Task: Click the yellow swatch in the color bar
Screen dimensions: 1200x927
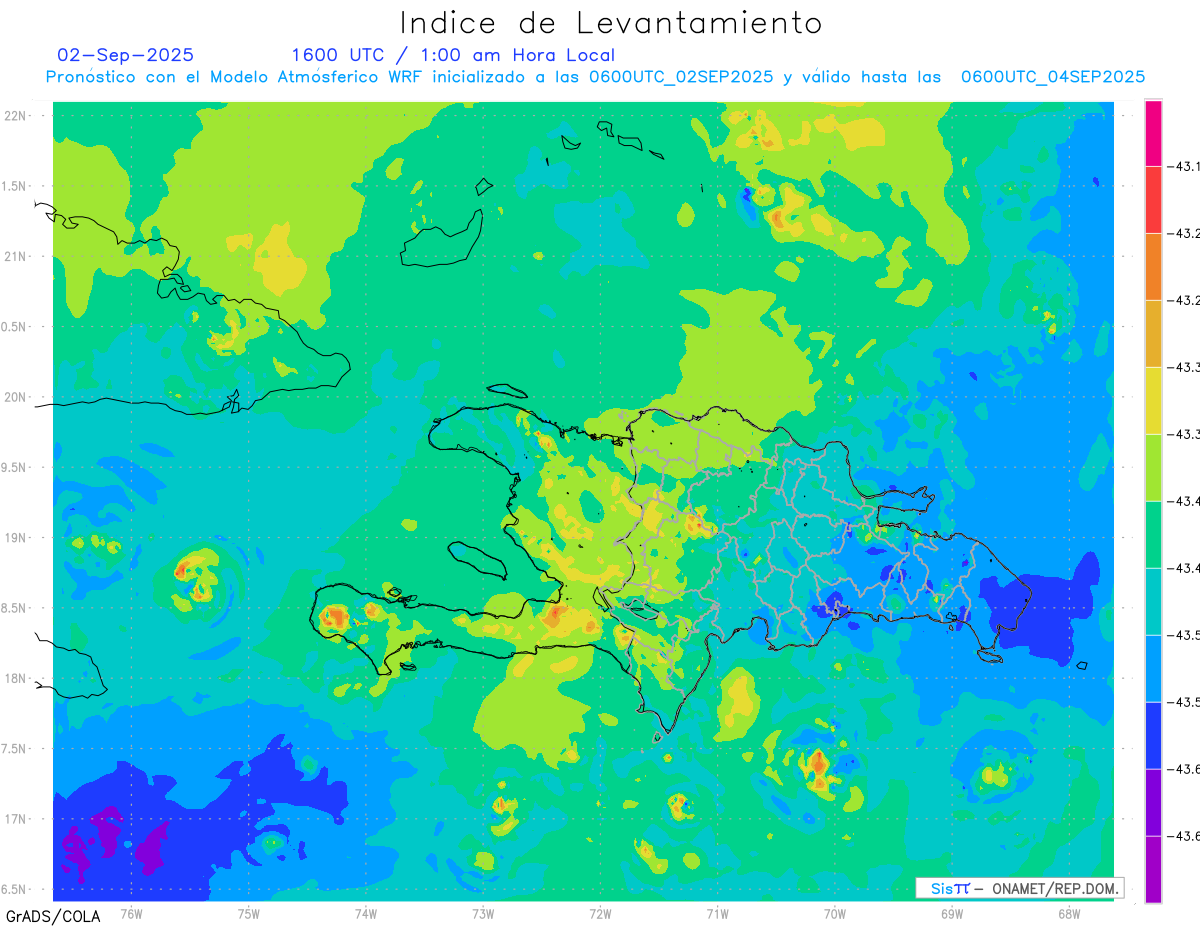Action: [x=1153, y=400]
